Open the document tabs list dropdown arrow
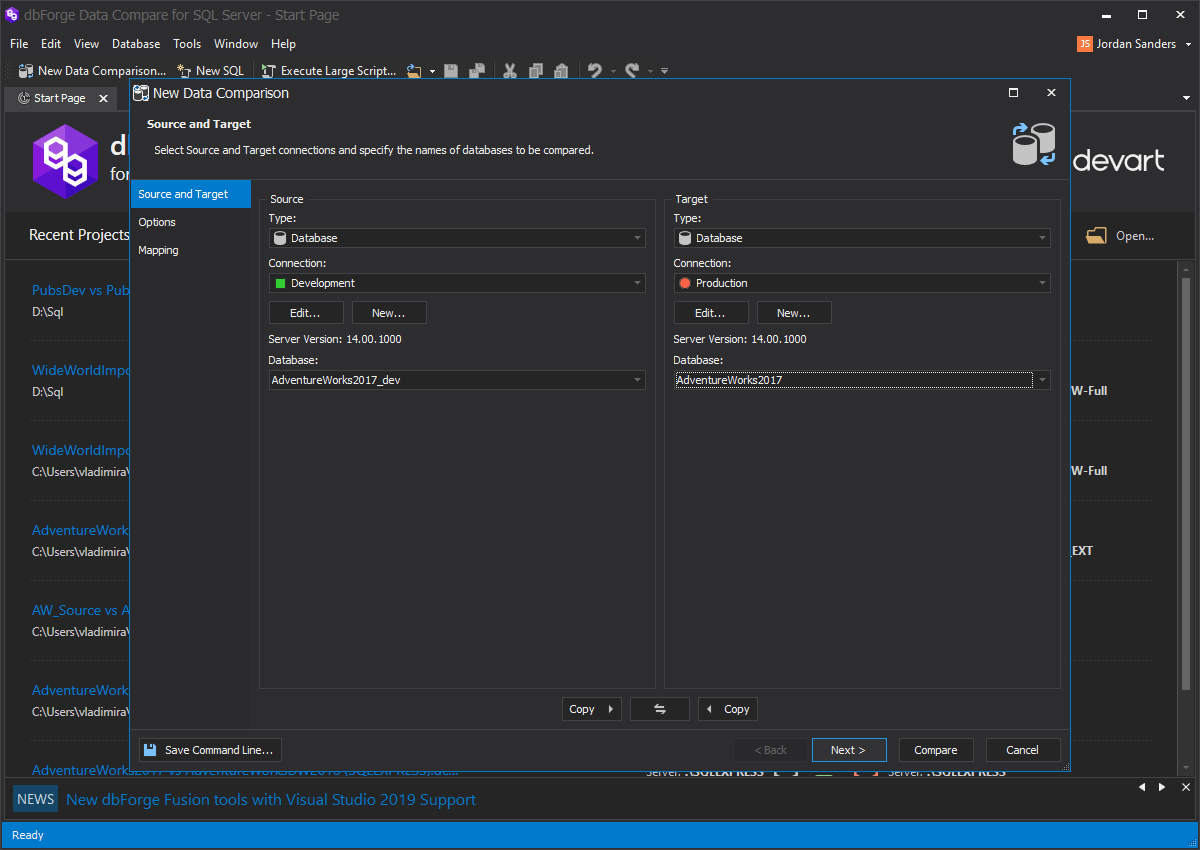Viewport: 1200px width, 850px height. point(1186,98)
